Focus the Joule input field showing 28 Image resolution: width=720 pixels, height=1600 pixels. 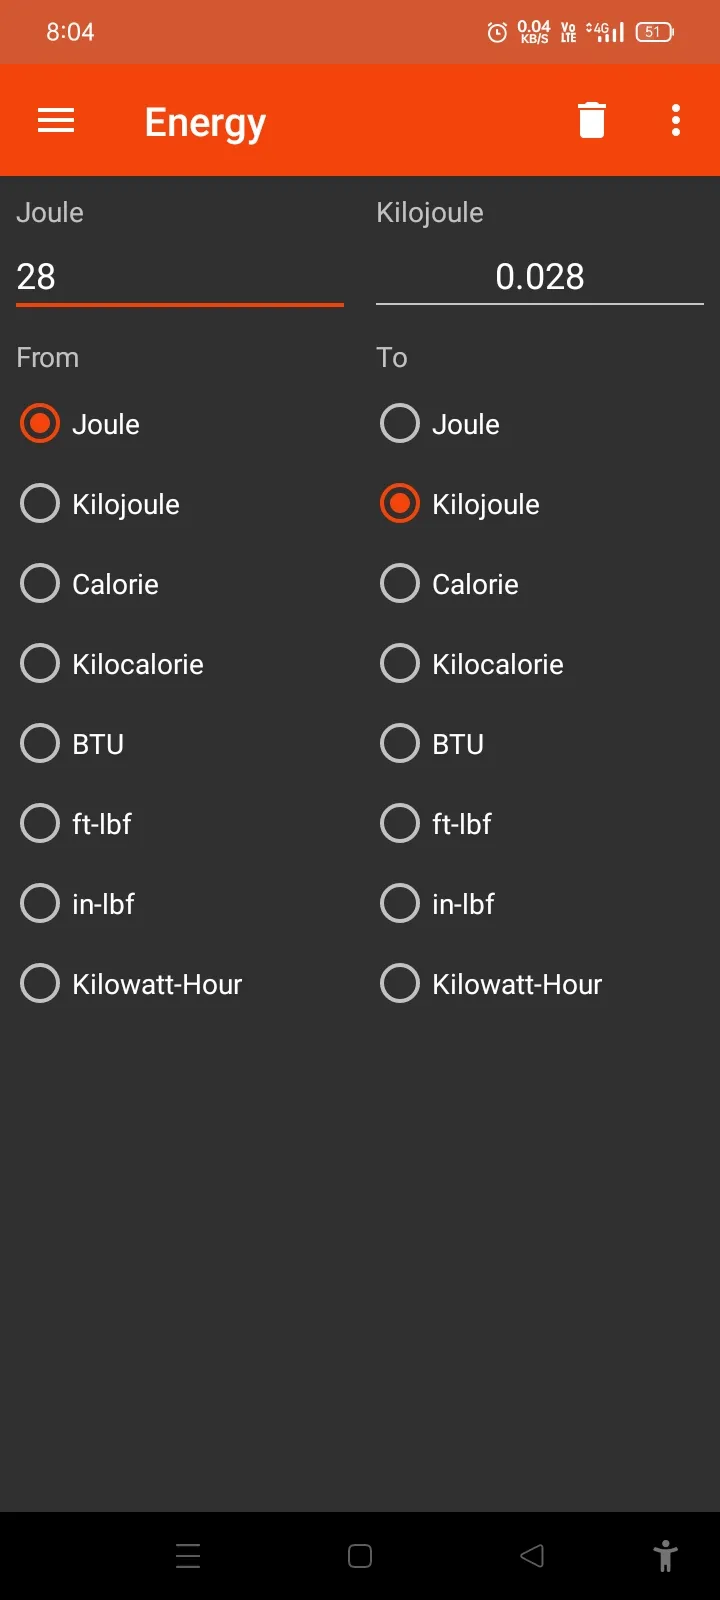180,277
